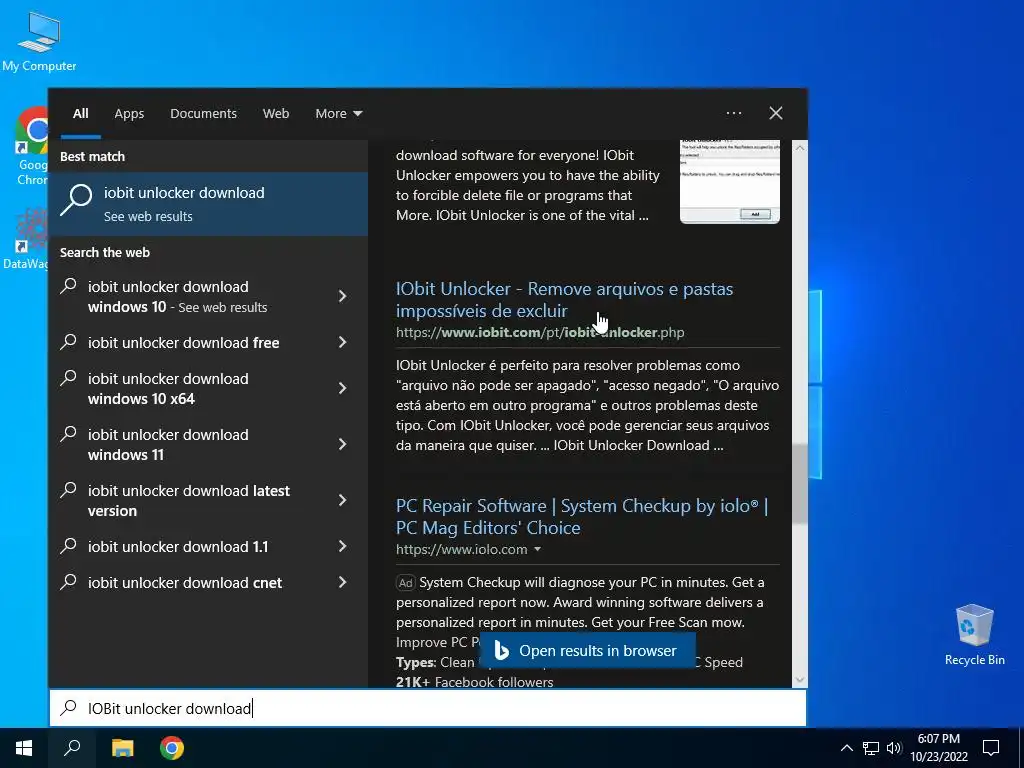Switch to the All tab
Viewport: 1024px width, 768px height.
[81, 114]
